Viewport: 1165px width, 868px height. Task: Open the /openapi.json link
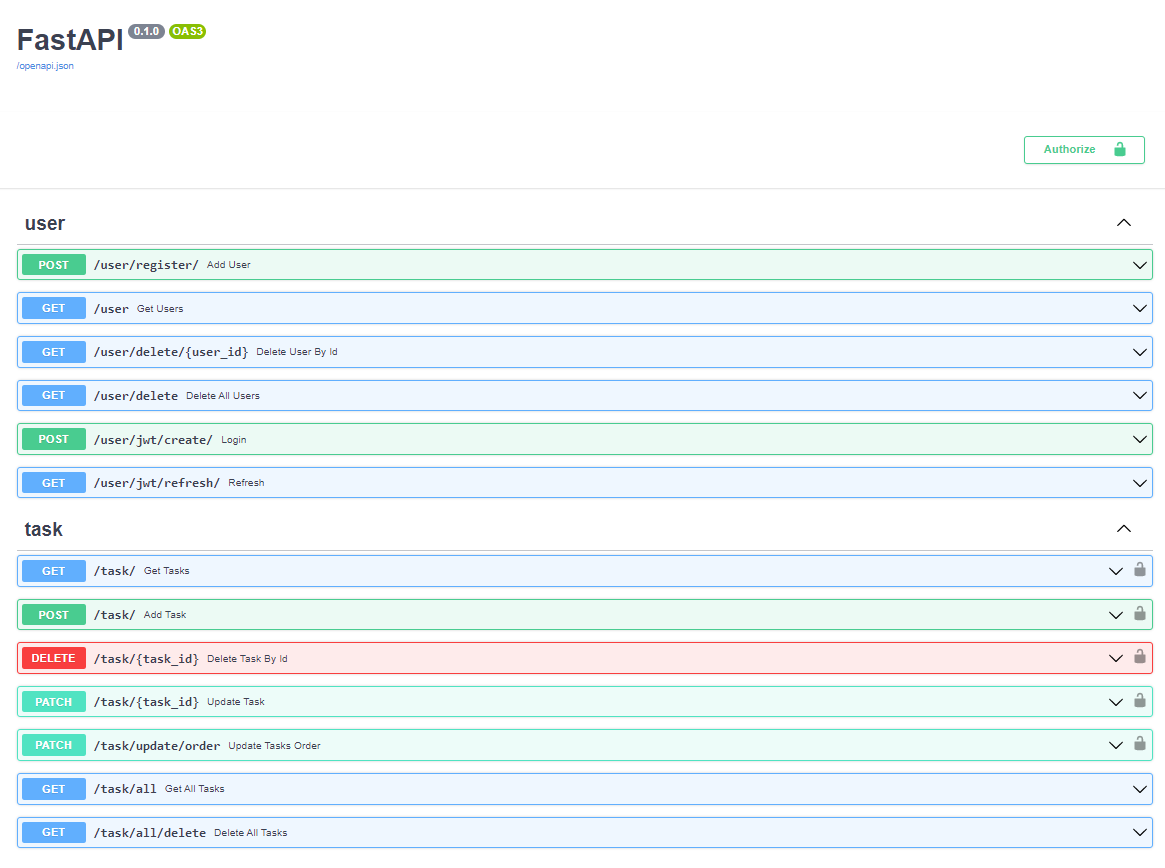click(45, 66)
